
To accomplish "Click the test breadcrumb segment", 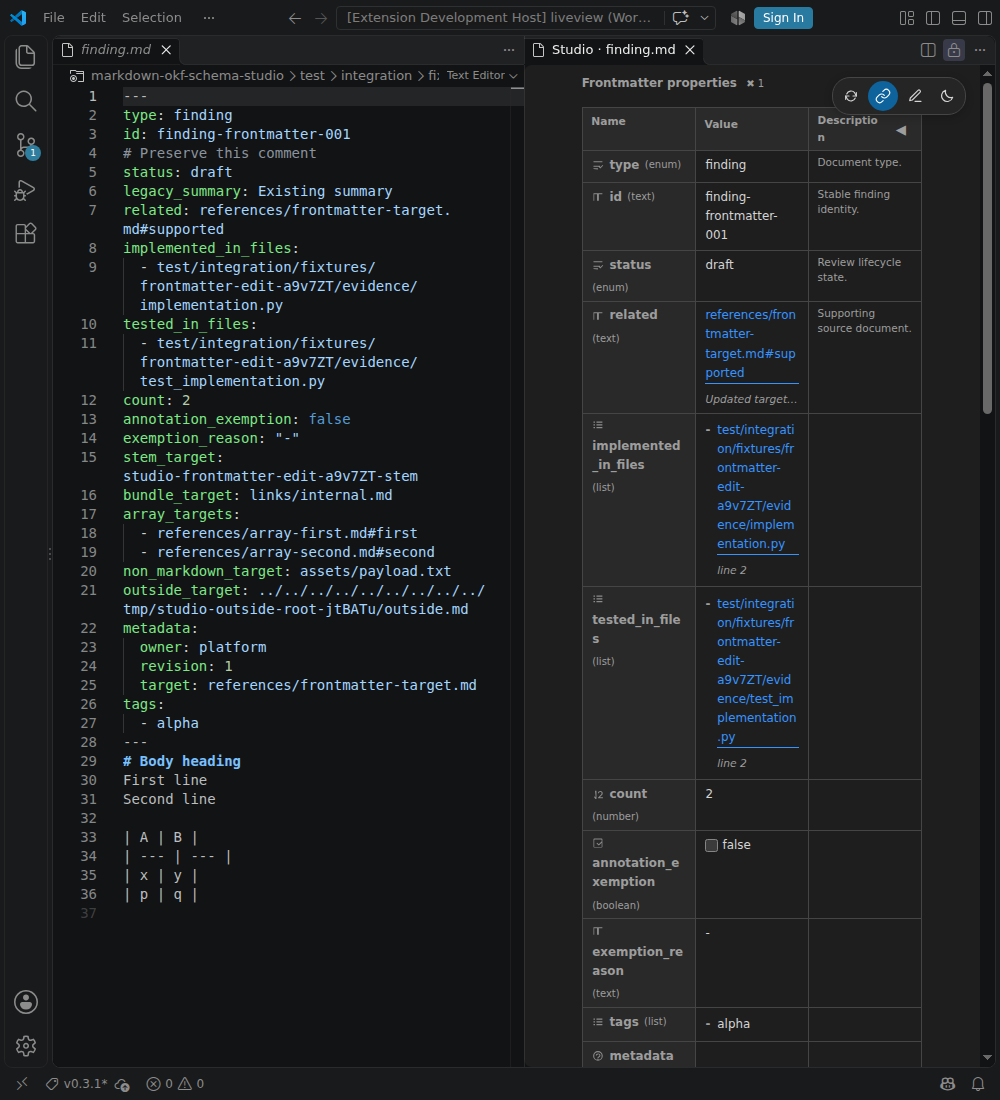I will [x=312, y=75].
